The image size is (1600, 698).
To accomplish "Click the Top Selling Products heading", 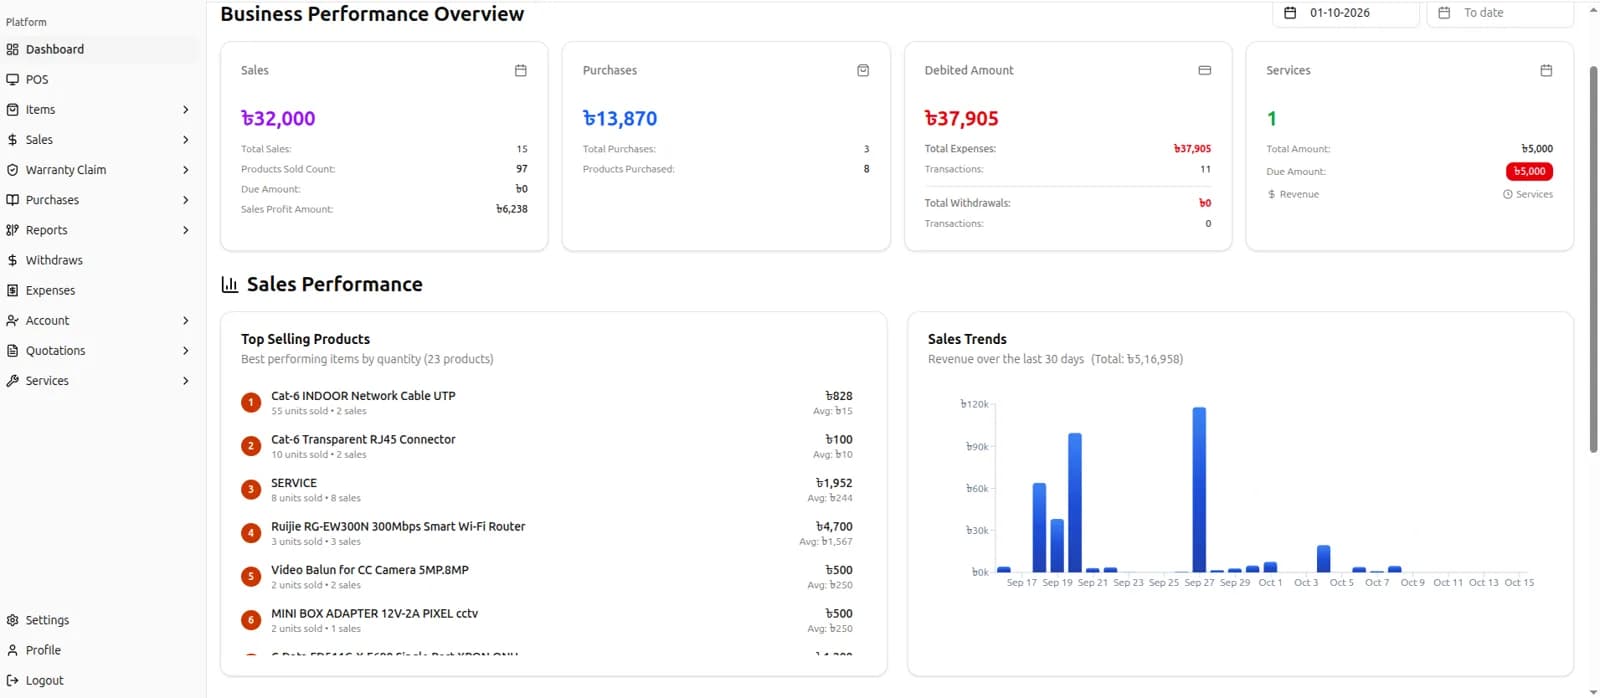I will (x=305, y=339).
